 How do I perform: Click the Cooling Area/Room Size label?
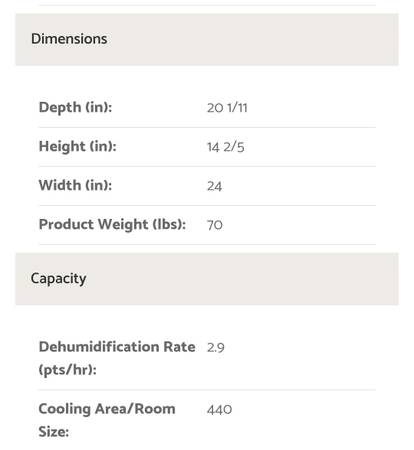107,420
